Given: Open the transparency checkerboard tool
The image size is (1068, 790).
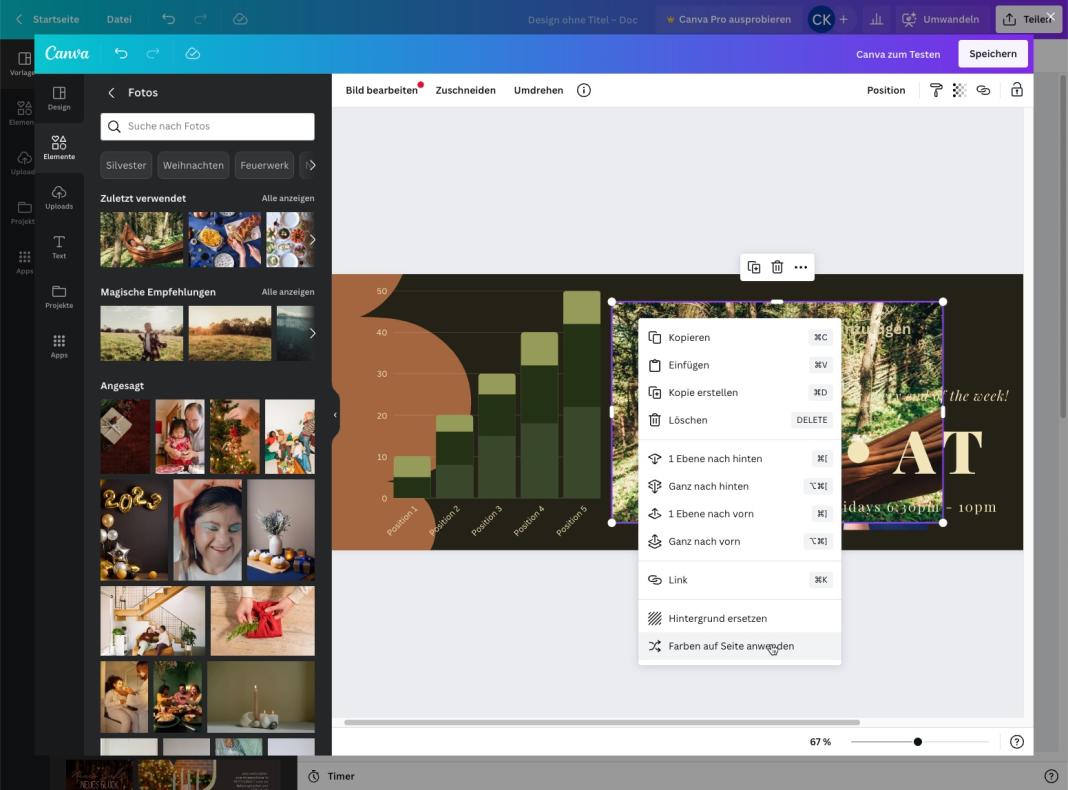Looking at the screenshot, I should click(959, 90).
